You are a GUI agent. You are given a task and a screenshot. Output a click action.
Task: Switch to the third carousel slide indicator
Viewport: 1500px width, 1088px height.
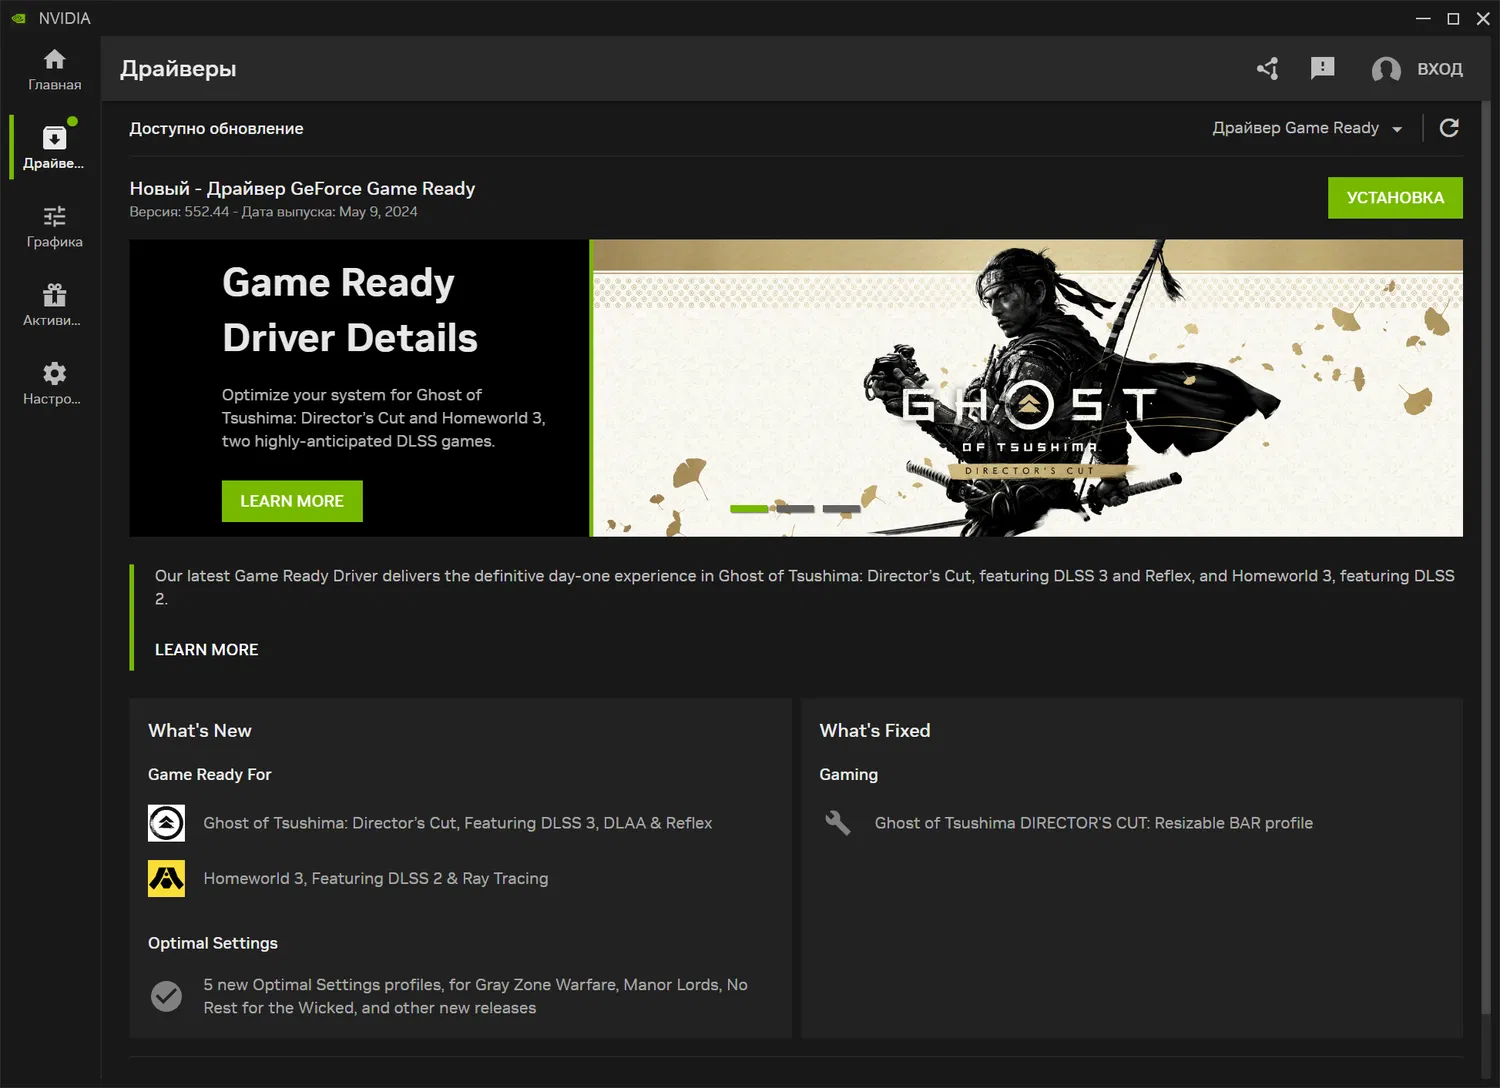841,509
